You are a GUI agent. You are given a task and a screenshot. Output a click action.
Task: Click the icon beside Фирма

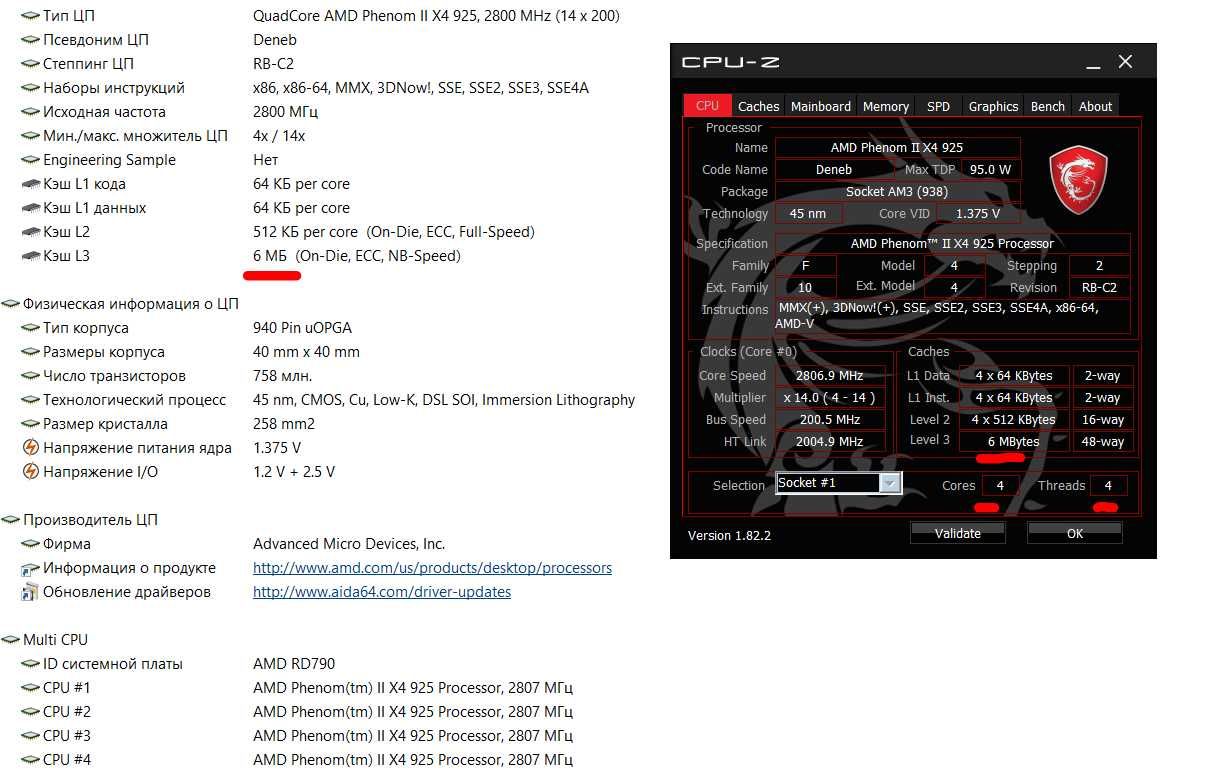point(30,544)
